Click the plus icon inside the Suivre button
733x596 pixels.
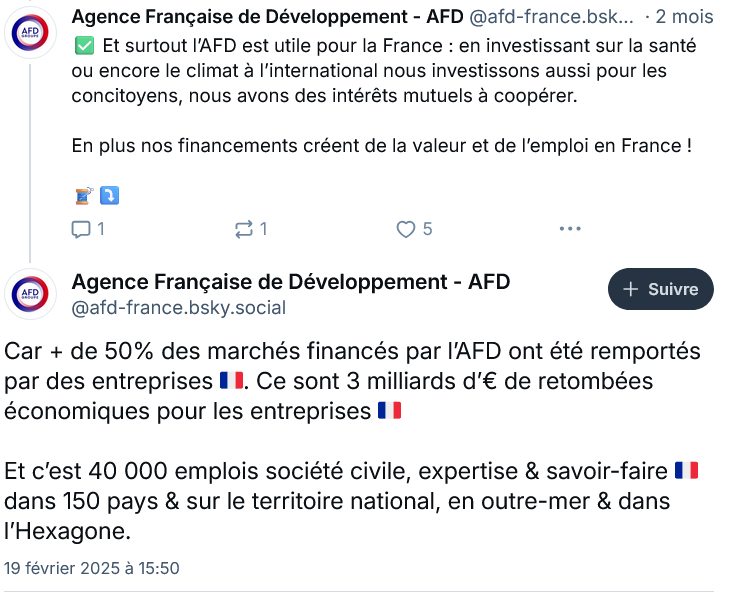tap(631, 289)
